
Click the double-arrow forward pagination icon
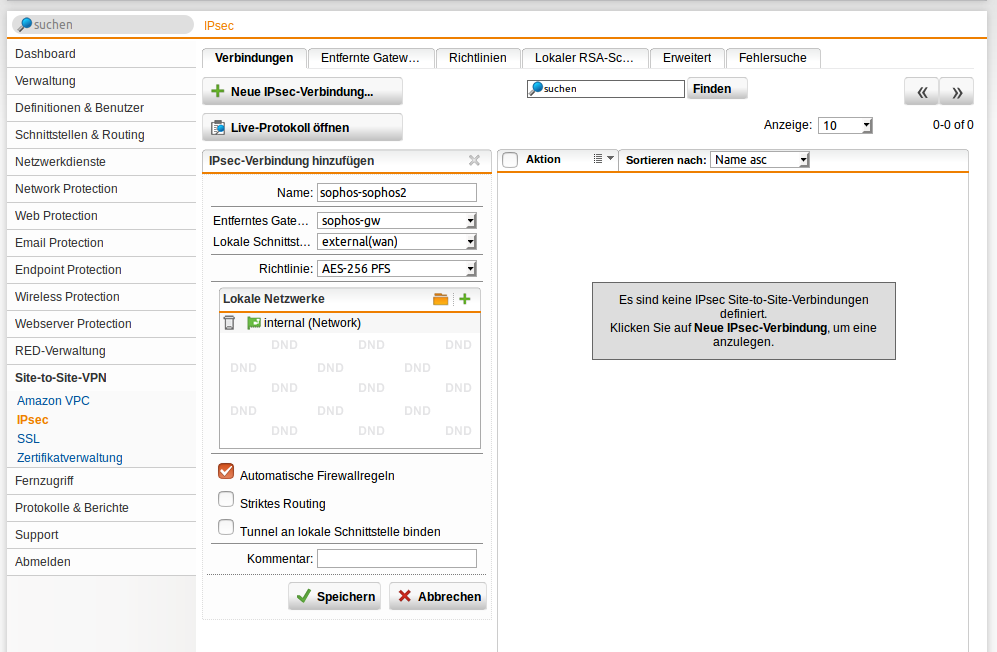[x=956, y=91]
